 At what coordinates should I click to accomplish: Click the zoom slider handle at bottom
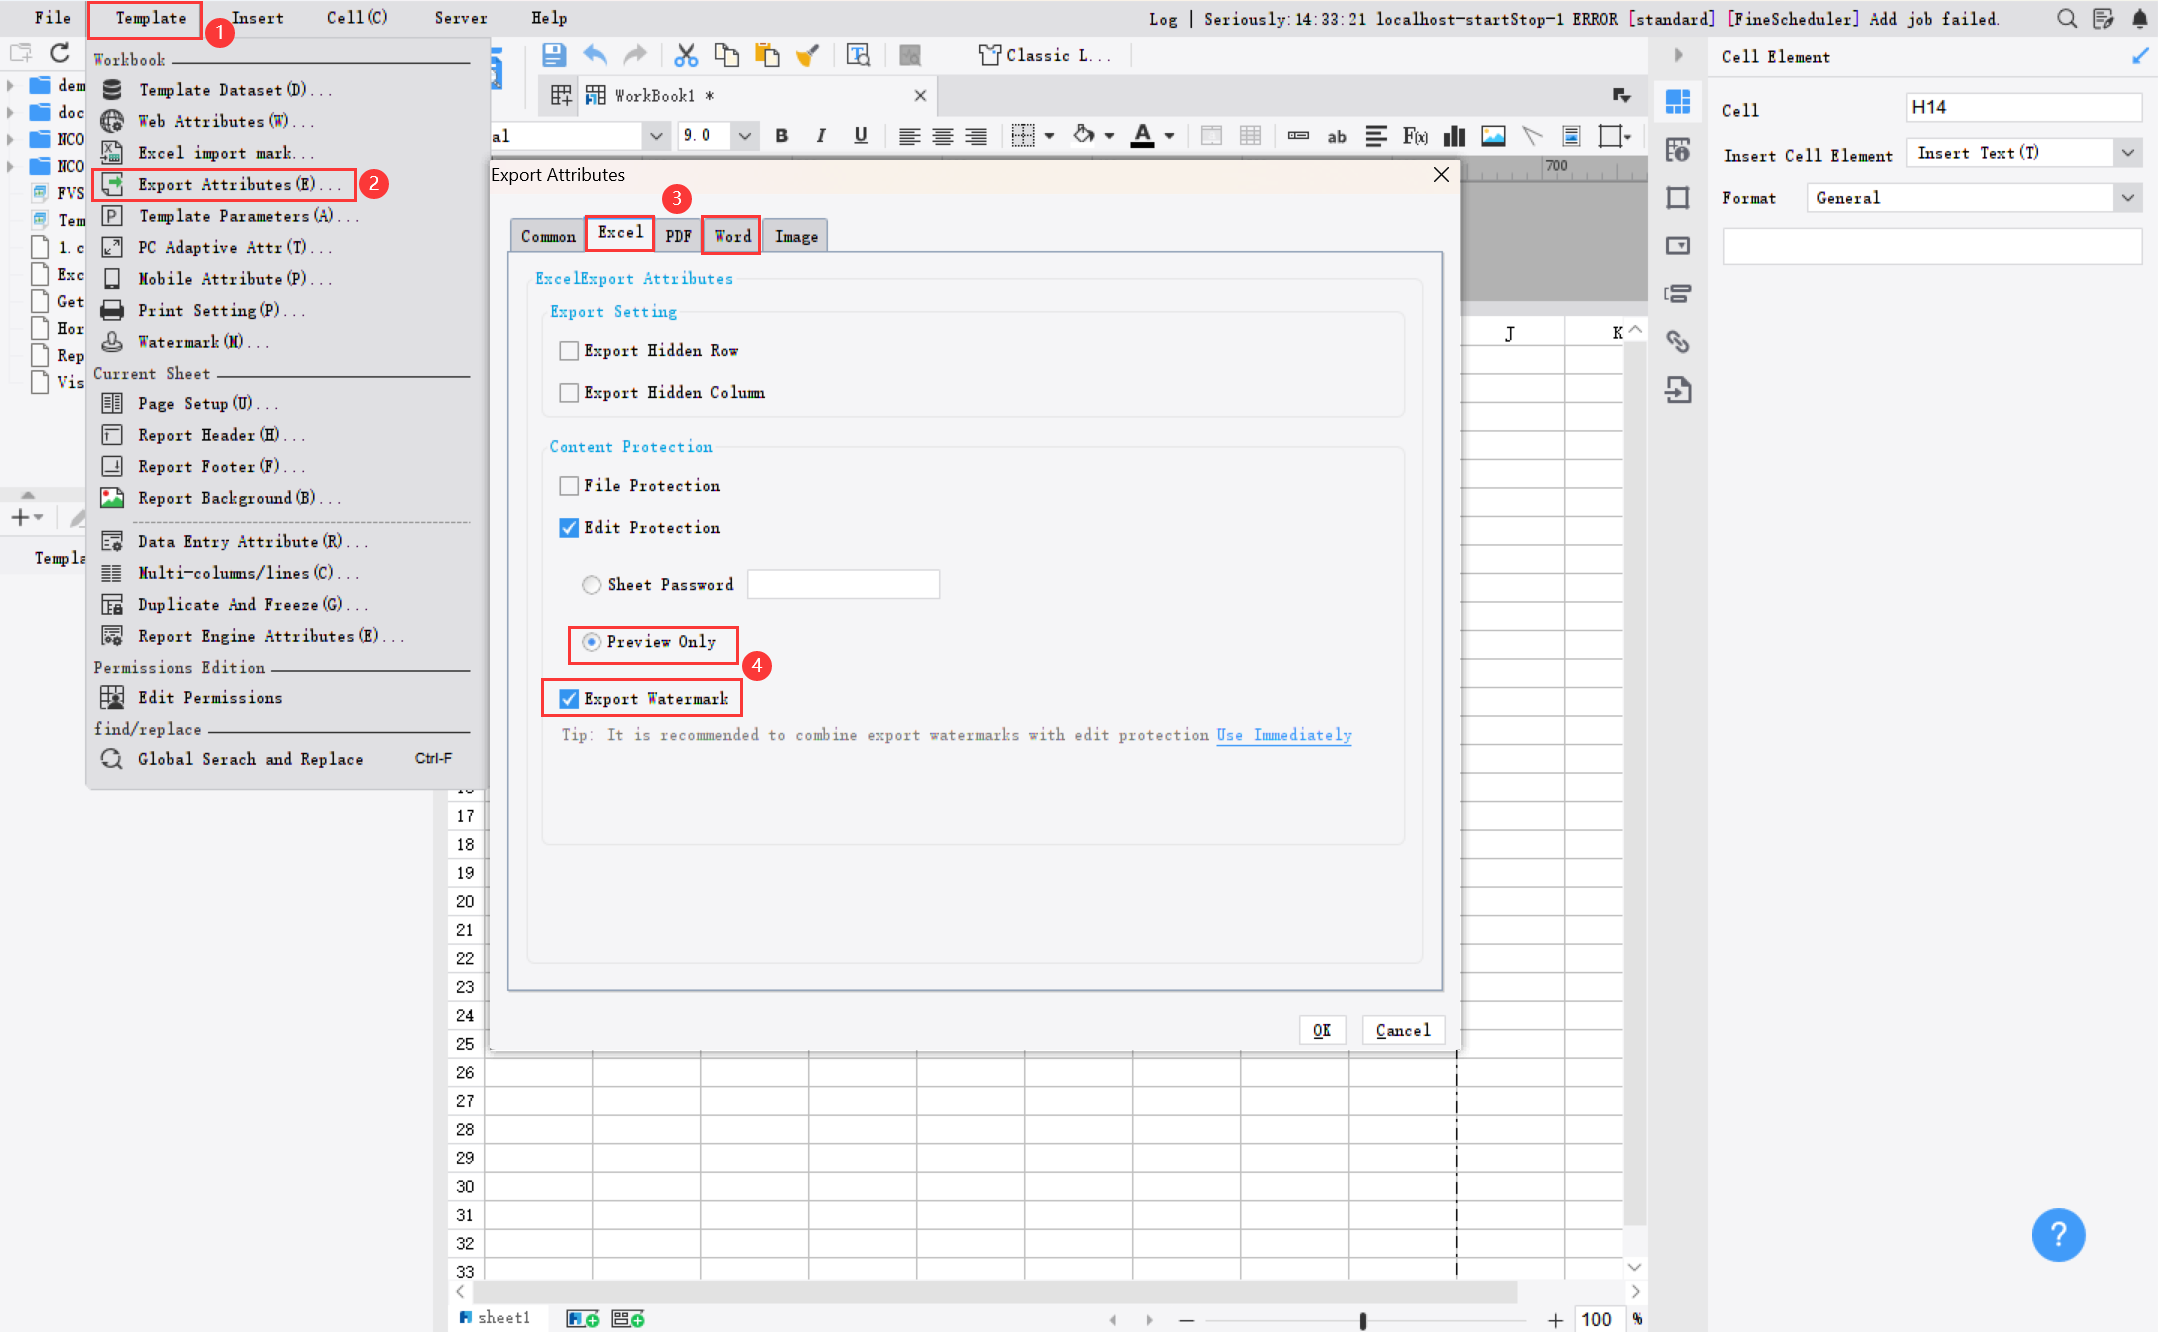pos(1363,1321)
